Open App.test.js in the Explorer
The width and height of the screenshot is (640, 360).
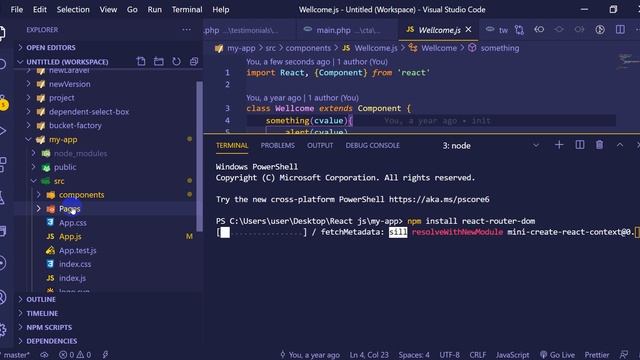pos(78,251)
